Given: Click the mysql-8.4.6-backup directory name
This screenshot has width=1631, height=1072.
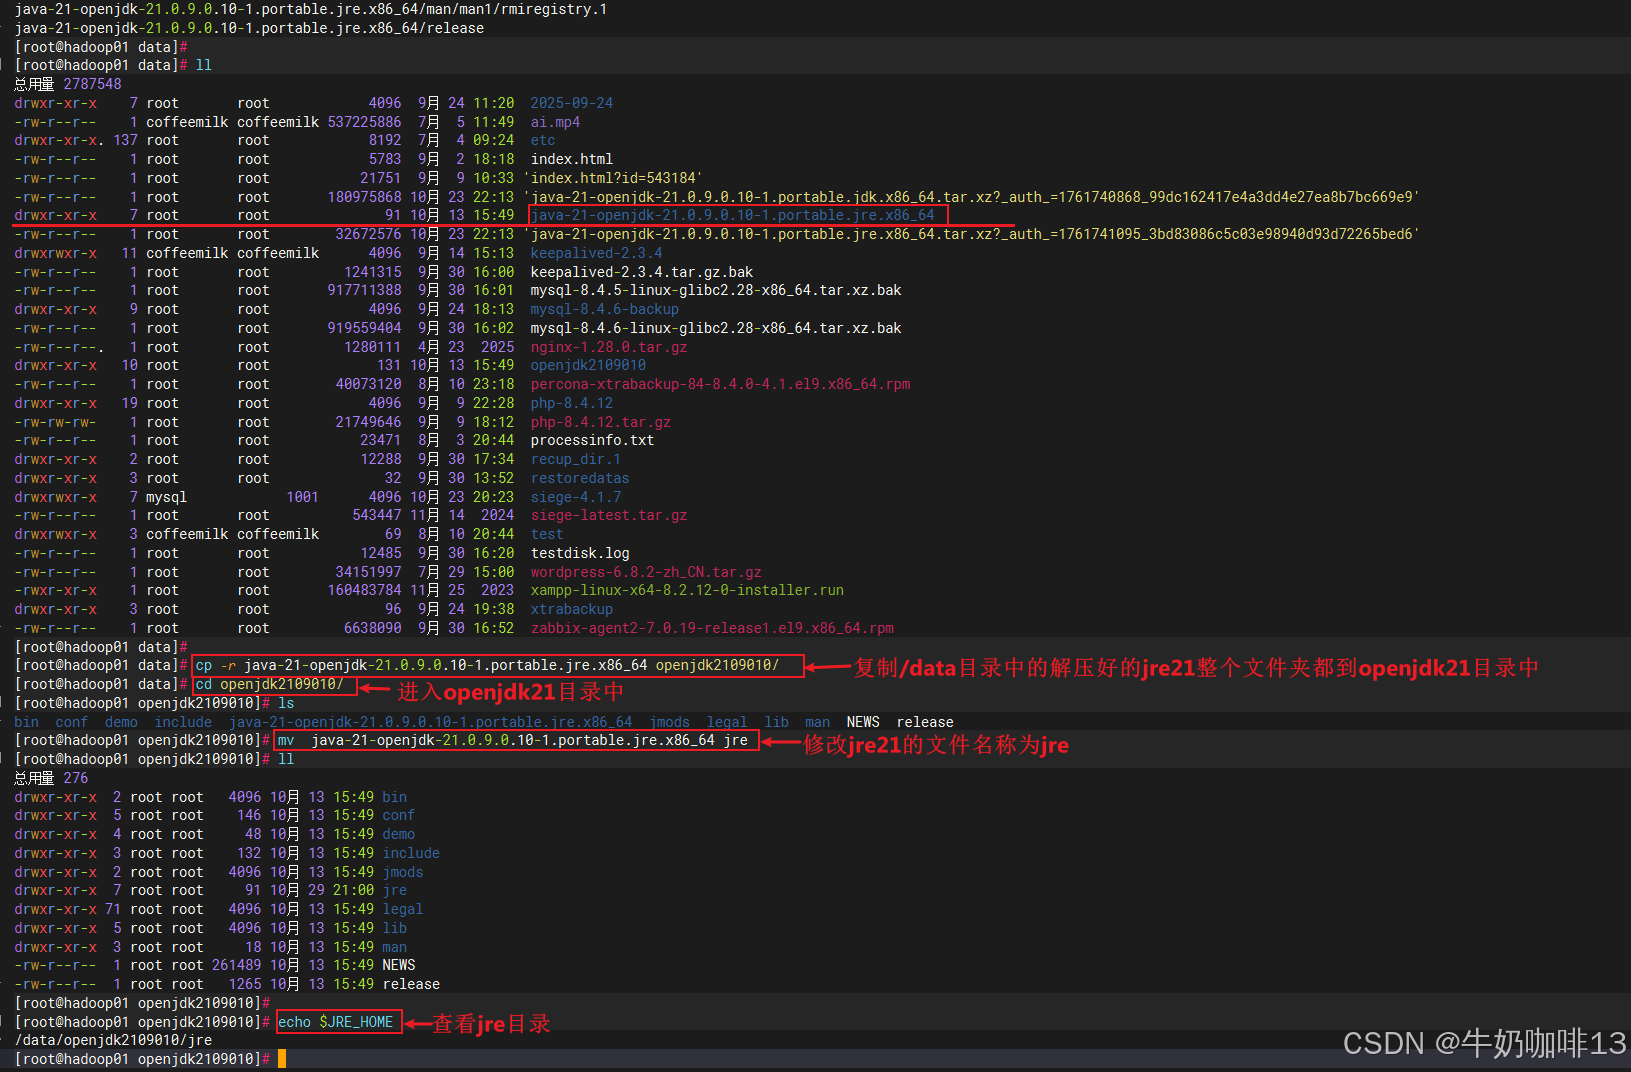Looking at the screenshot, I should point(604,309).
